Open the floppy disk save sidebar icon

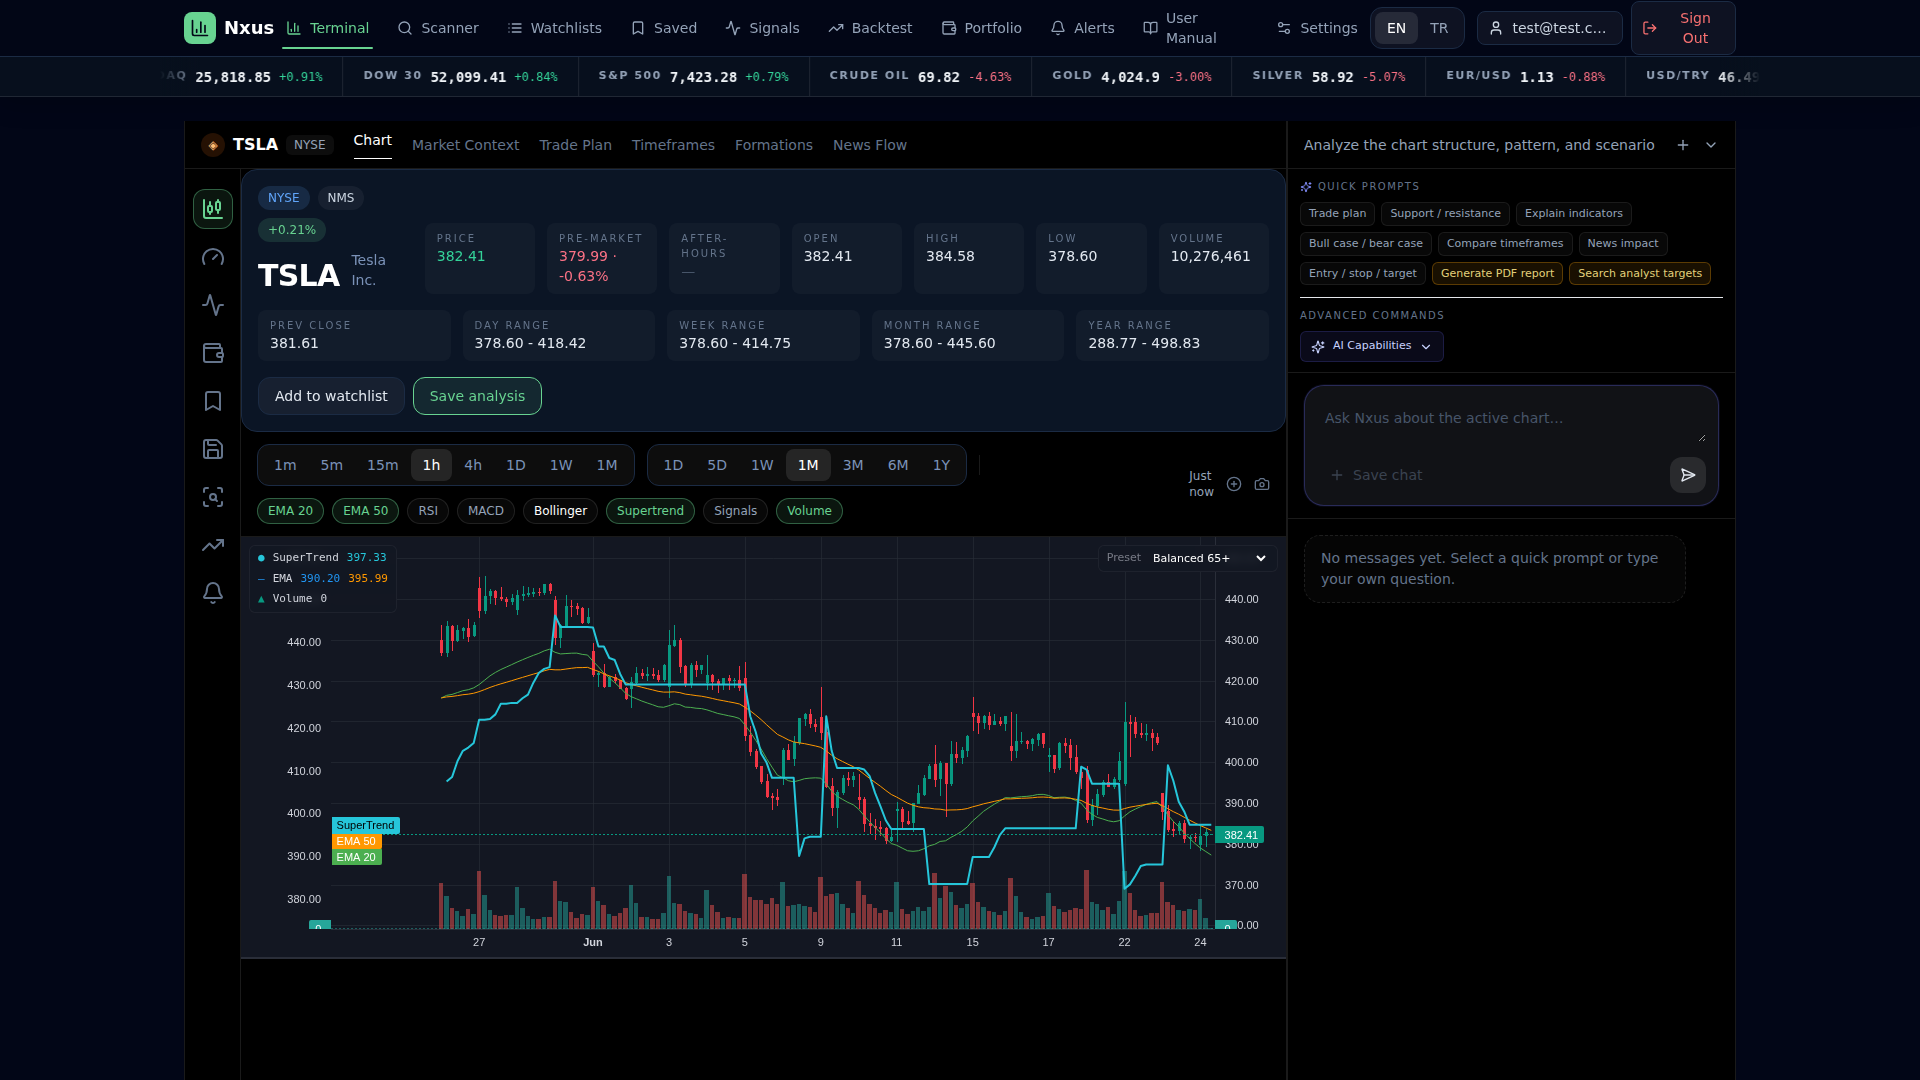pyautogui.click(x=213, y=449)
